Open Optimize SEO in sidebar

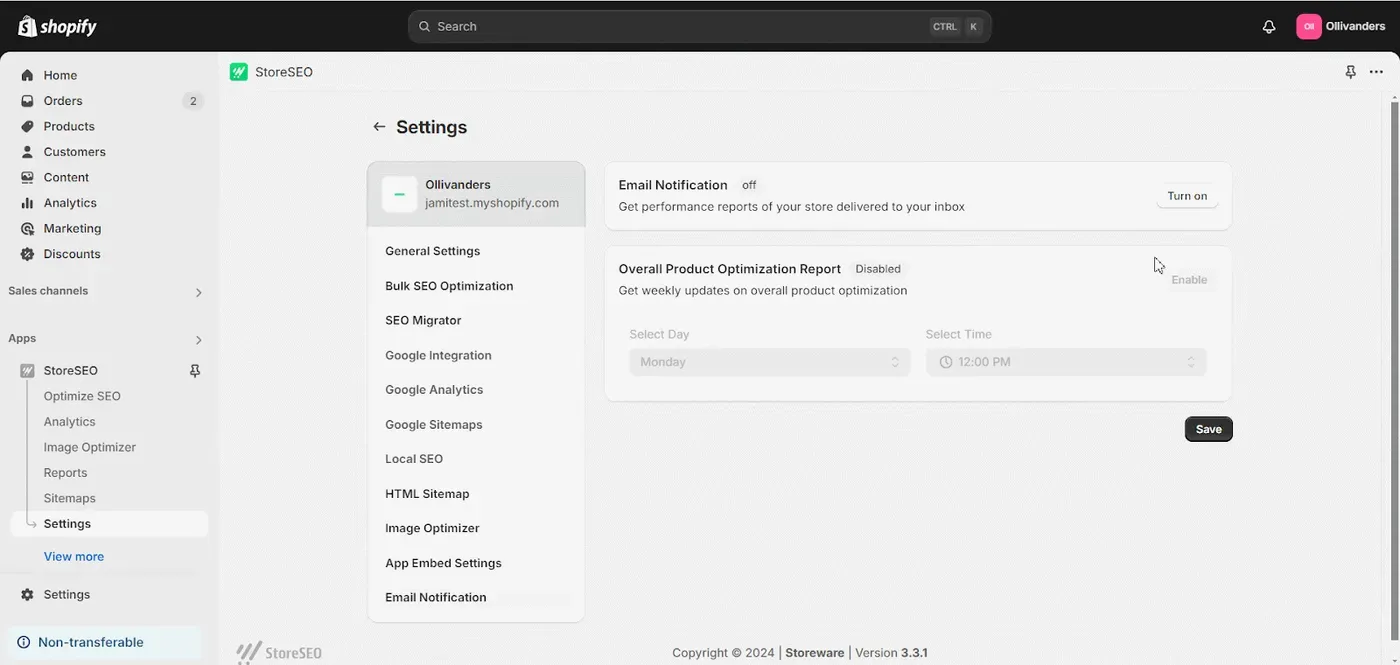82,396
